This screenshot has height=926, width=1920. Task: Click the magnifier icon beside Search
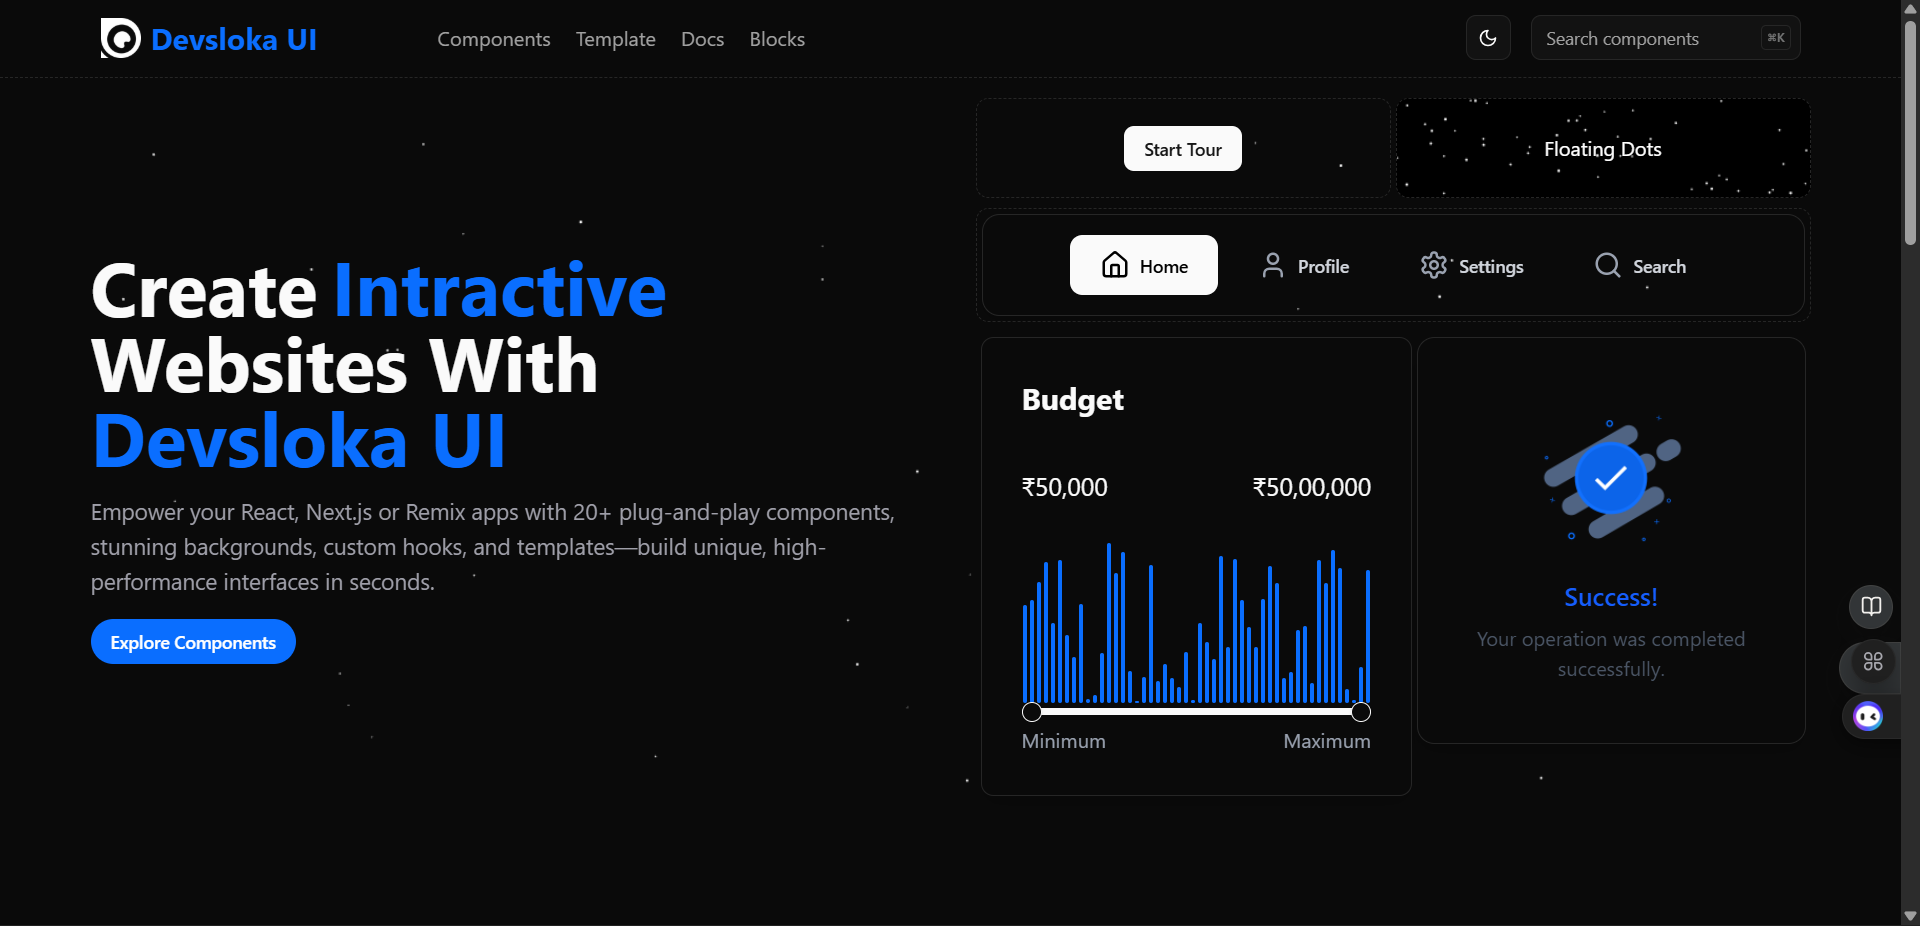pyautogui.click(x=1607, y=265)
